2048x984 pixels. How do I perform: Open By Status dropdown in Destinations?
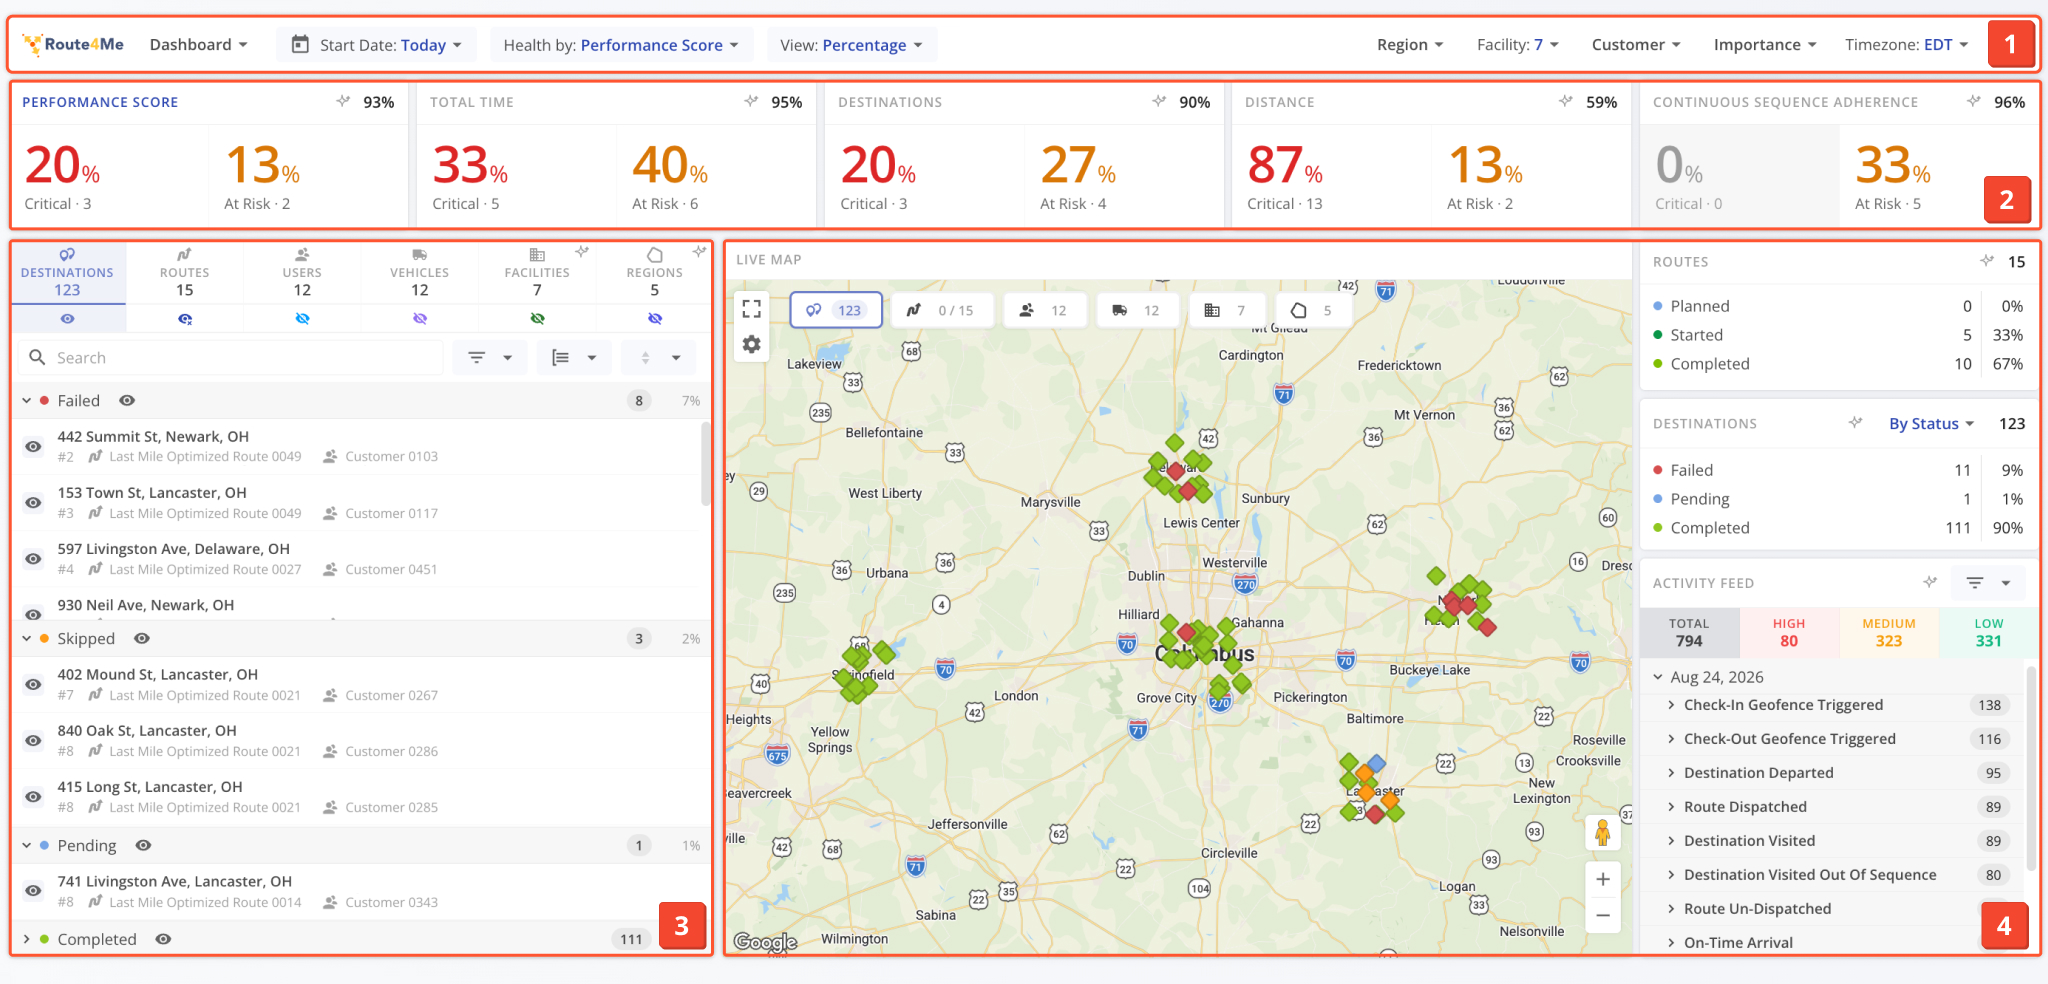[1932, 423]
